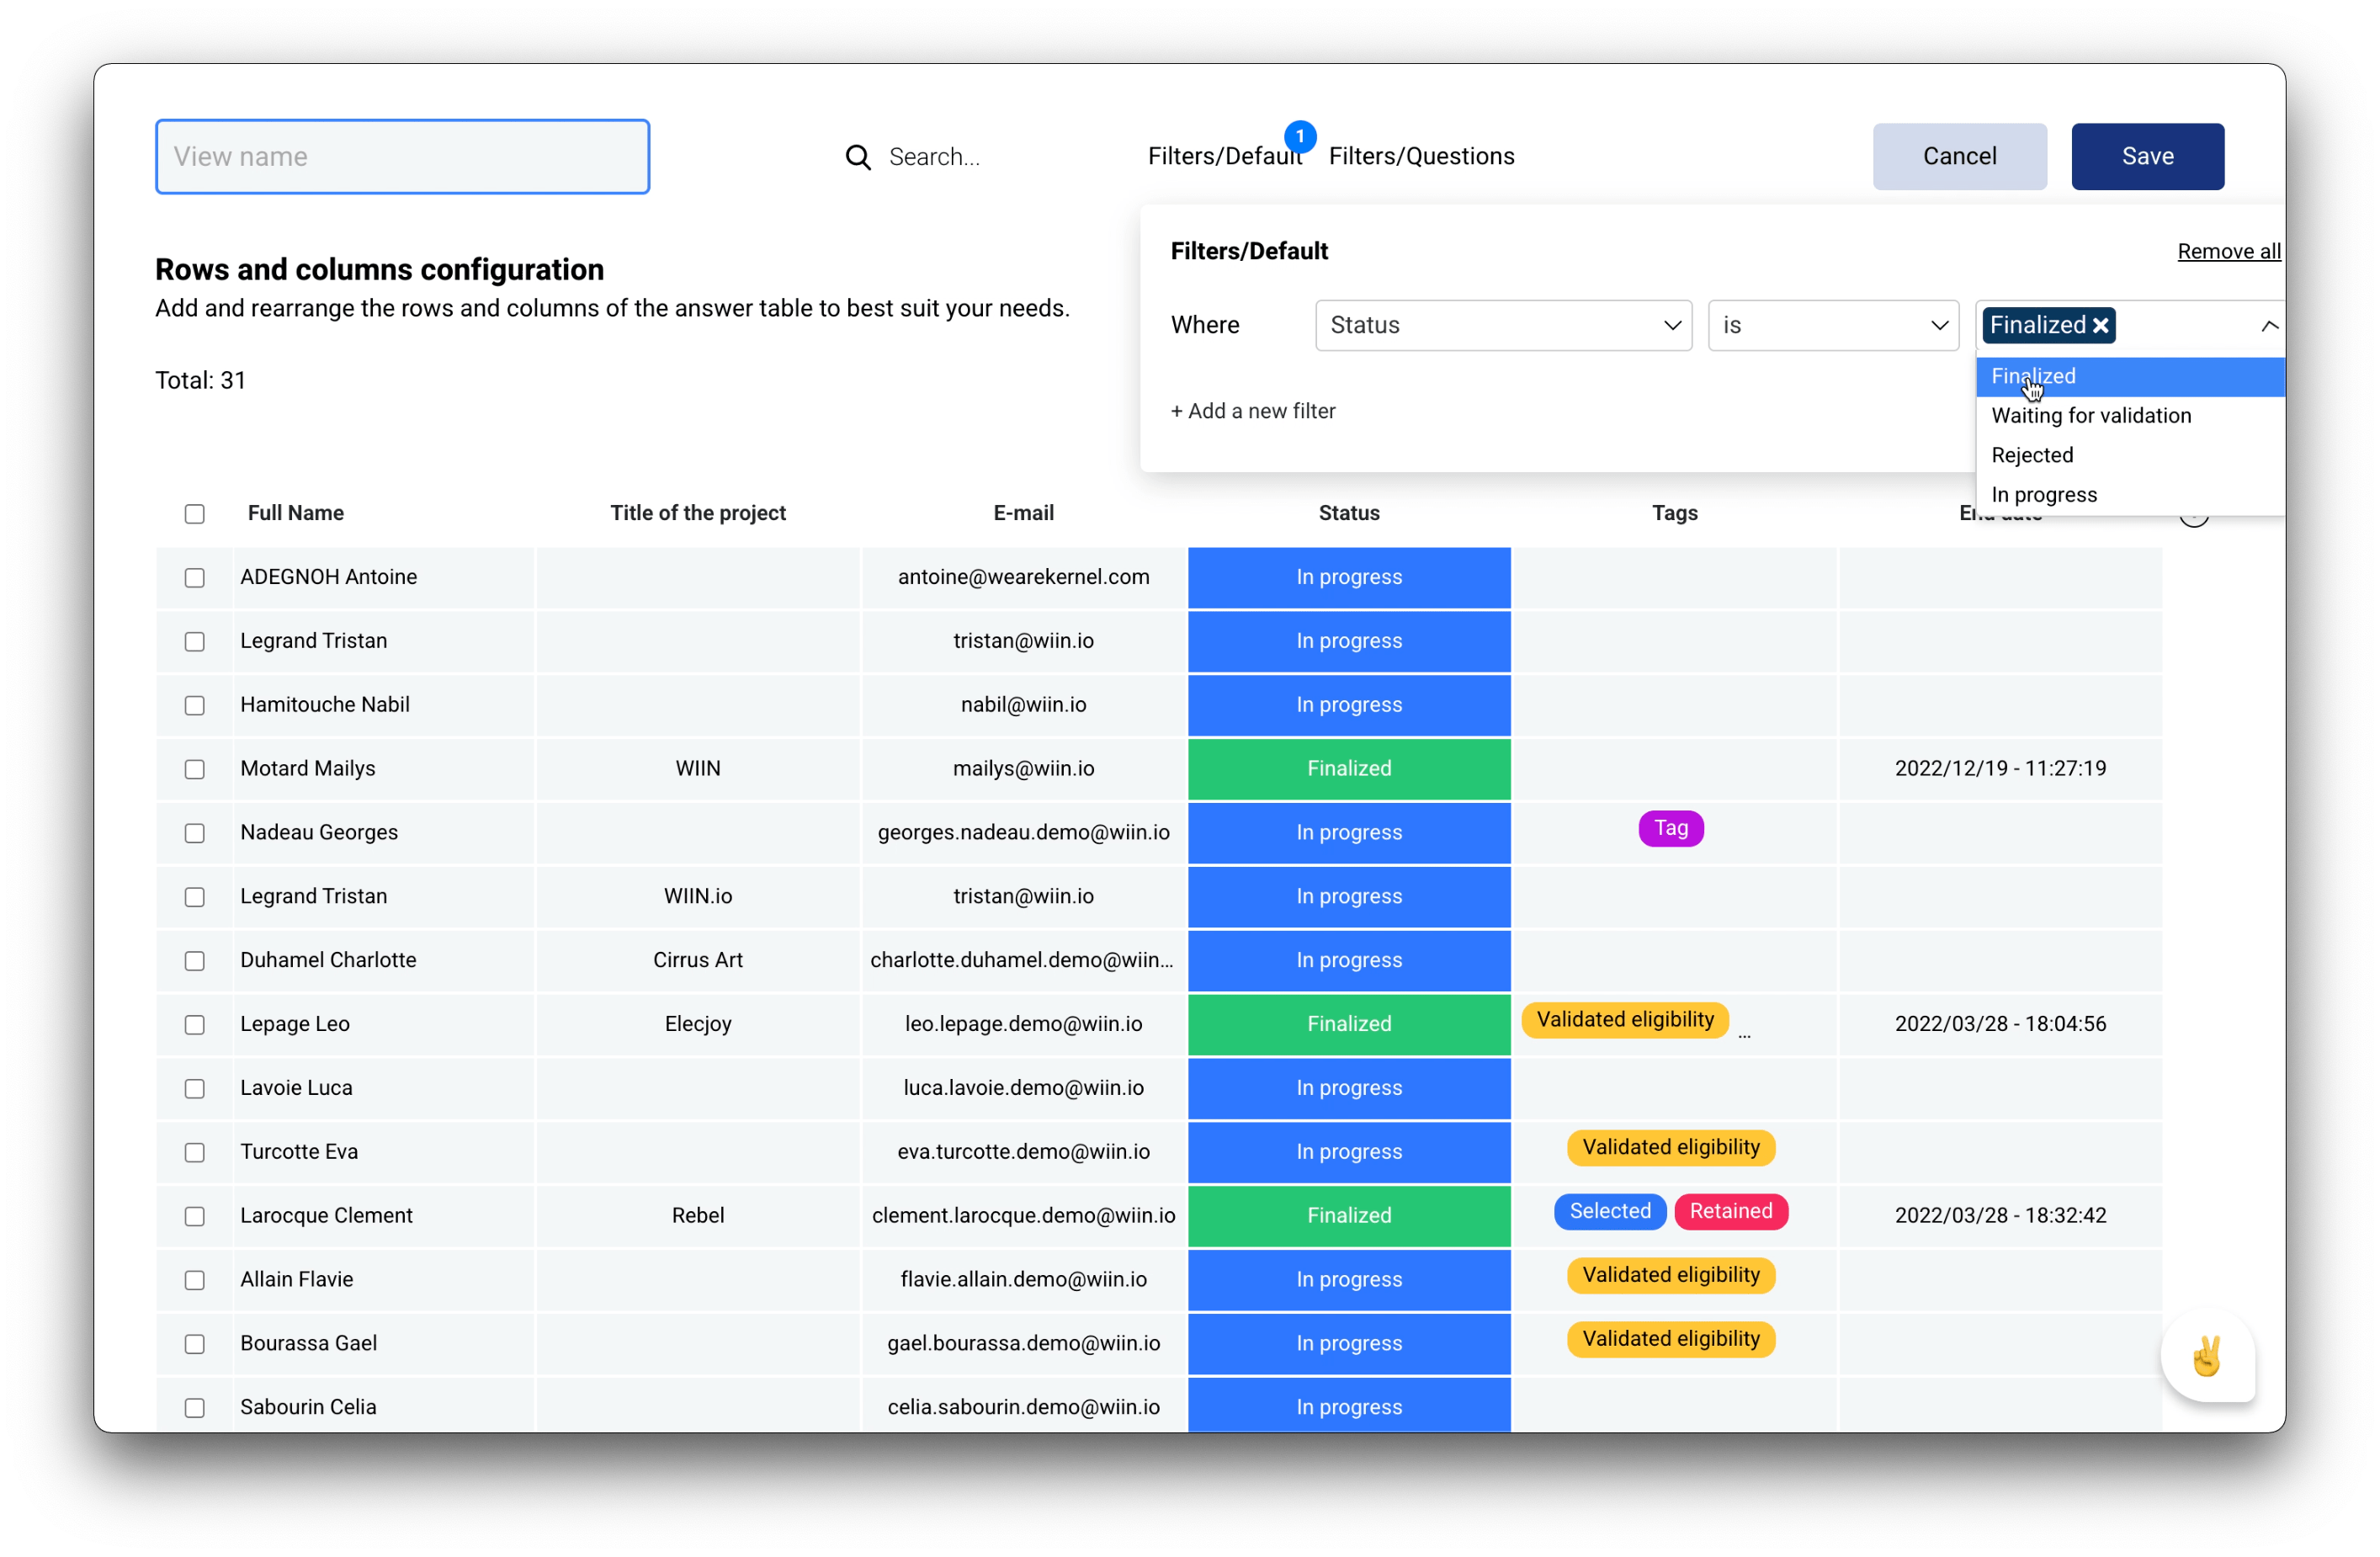Click the blue filter count badge
Screen dimensions: 2380x1557
pyautogui.click(x=1299, y=136)
